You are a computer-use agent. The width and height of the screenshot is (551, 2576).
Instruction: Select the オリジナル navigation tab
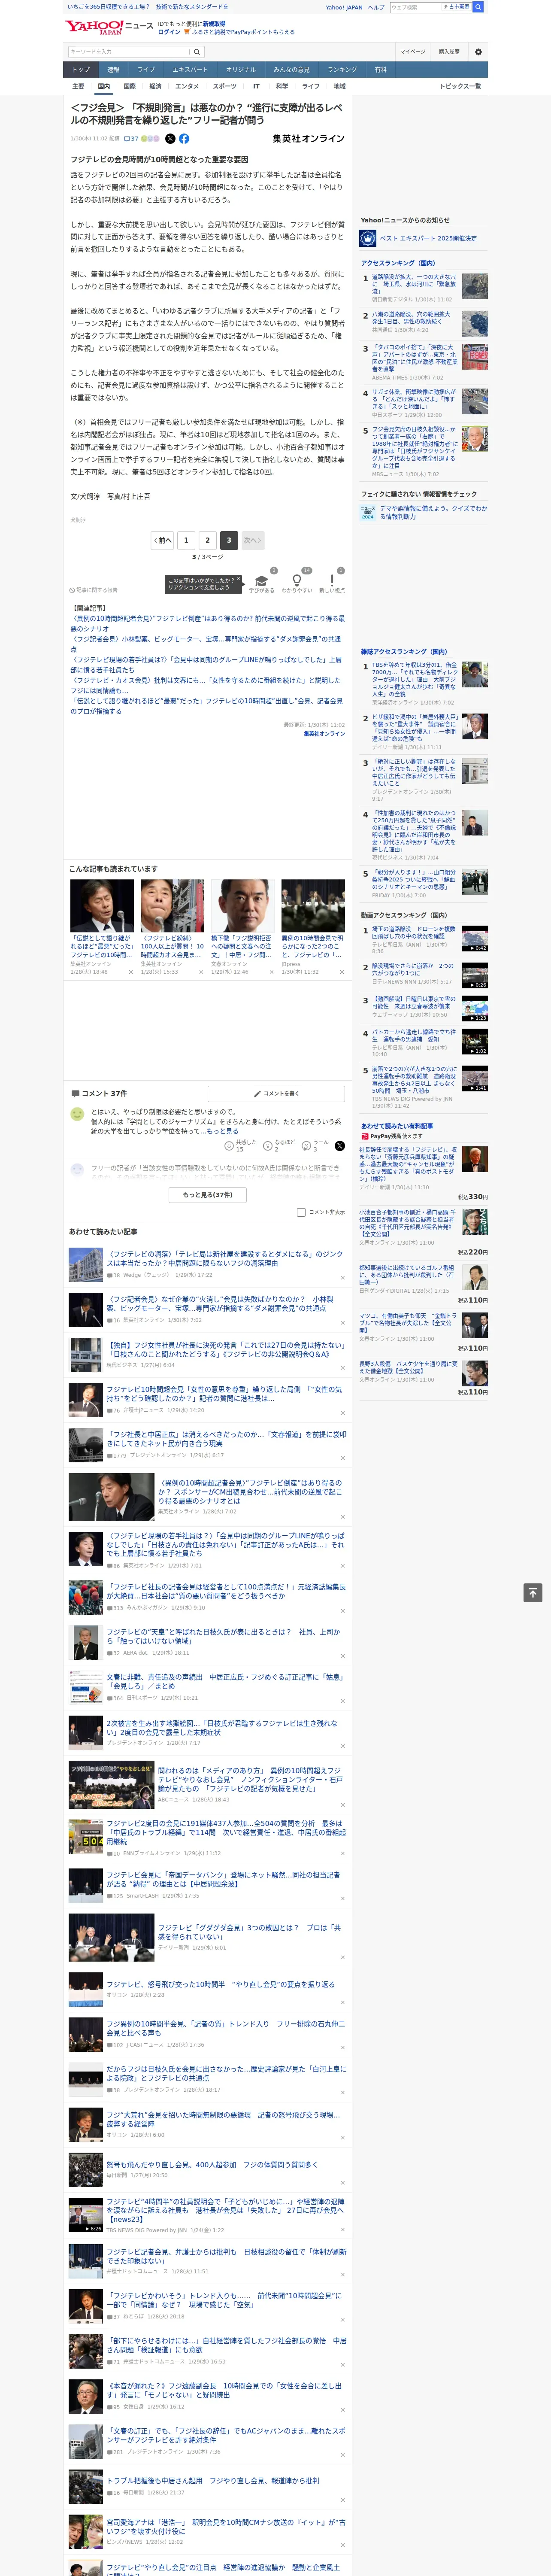pos(241,70)
